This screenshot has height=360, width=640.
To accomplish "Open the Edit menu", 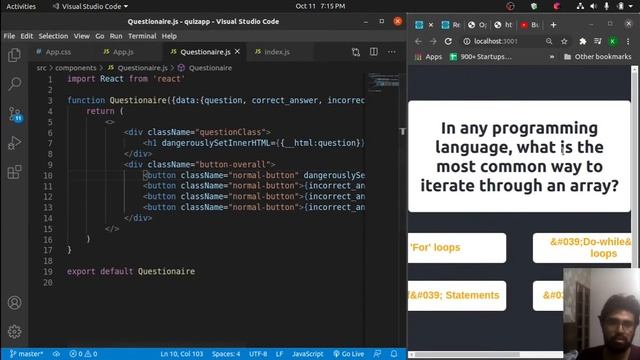I will click(27, 36).
